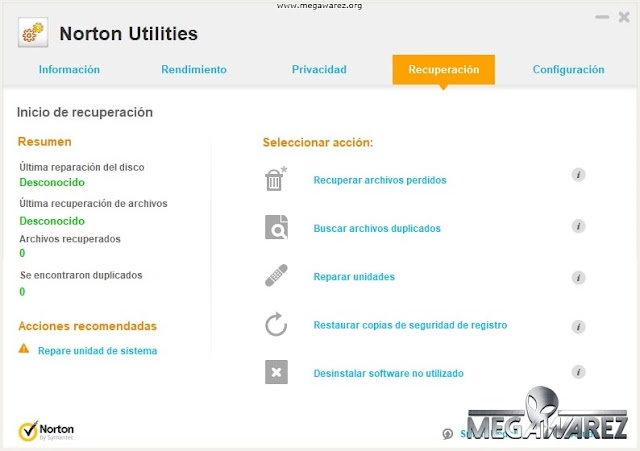640x451 pixels.
Task: Show info for Restaurar copias de seguridad
Action: [x=578, y=327]
